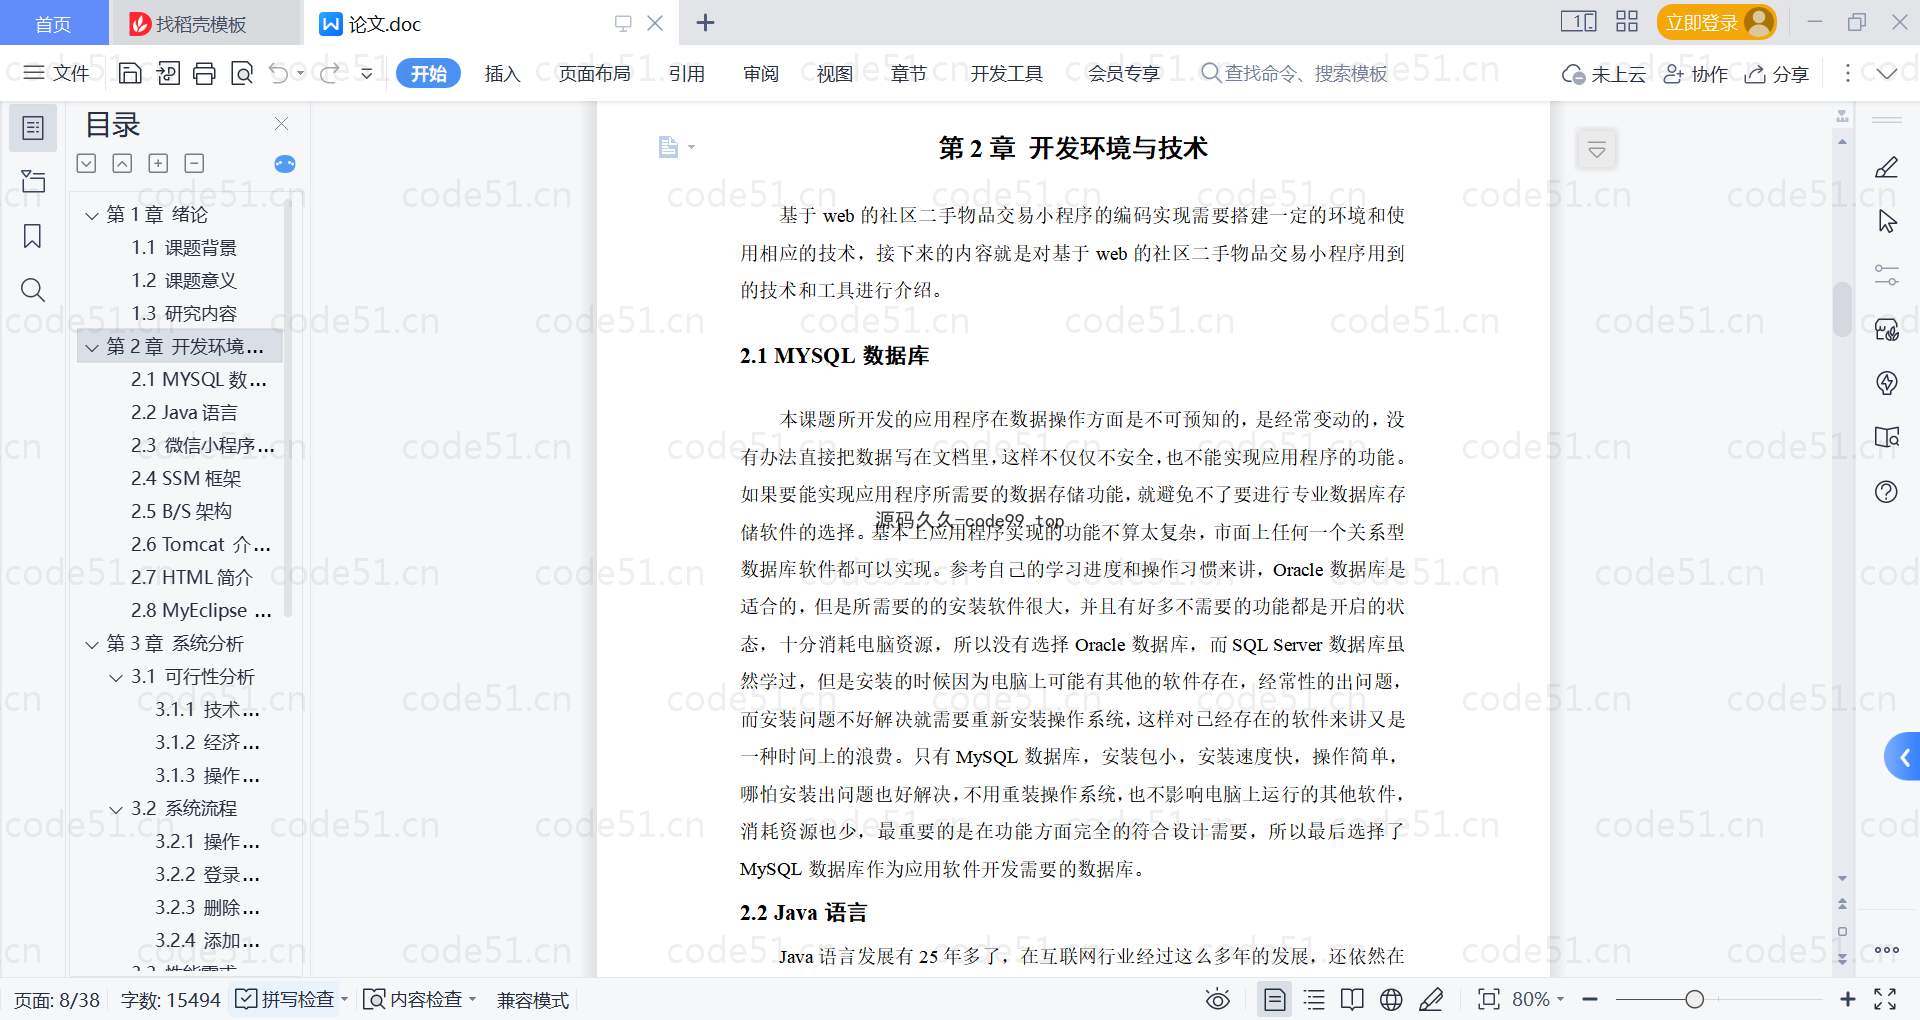
Task: Click the command search field
Action: tap(1295, 73)
